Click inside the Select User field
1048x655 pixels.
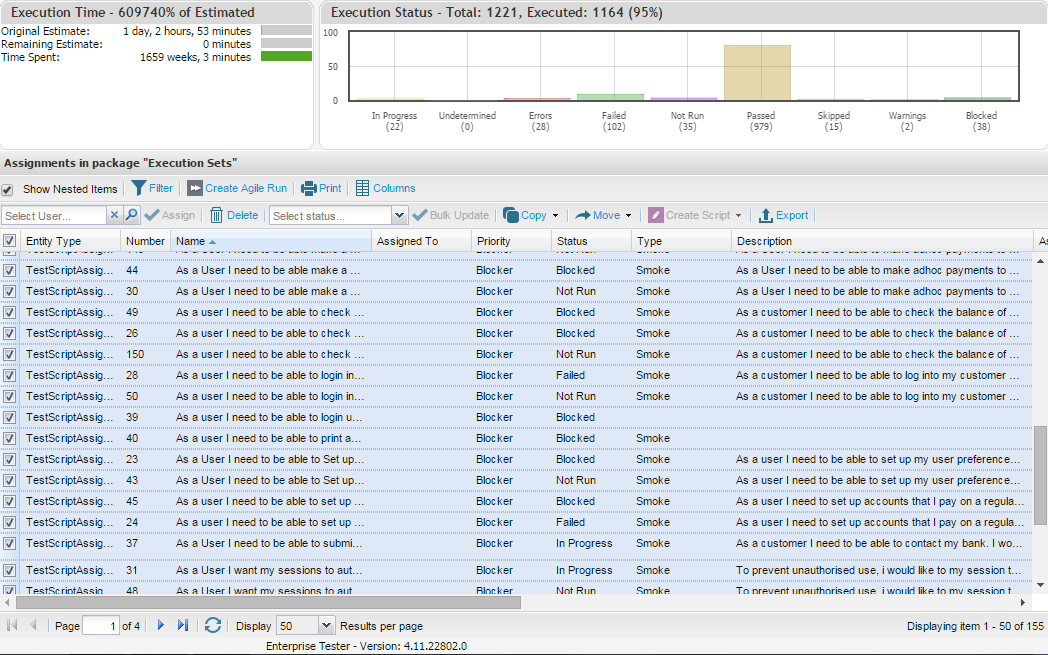[x=53, y=215]
